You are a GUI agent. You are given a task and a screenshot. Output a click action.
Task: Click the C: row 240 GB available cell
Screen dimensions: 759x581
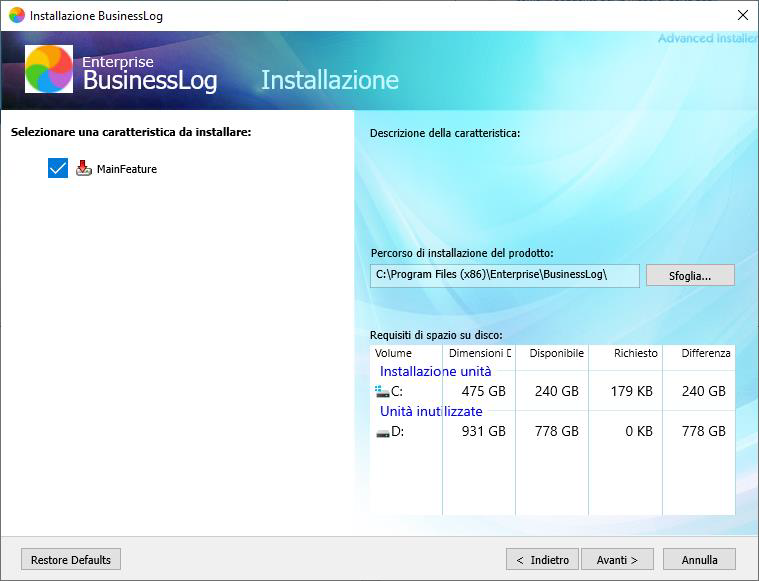(557, 391)
